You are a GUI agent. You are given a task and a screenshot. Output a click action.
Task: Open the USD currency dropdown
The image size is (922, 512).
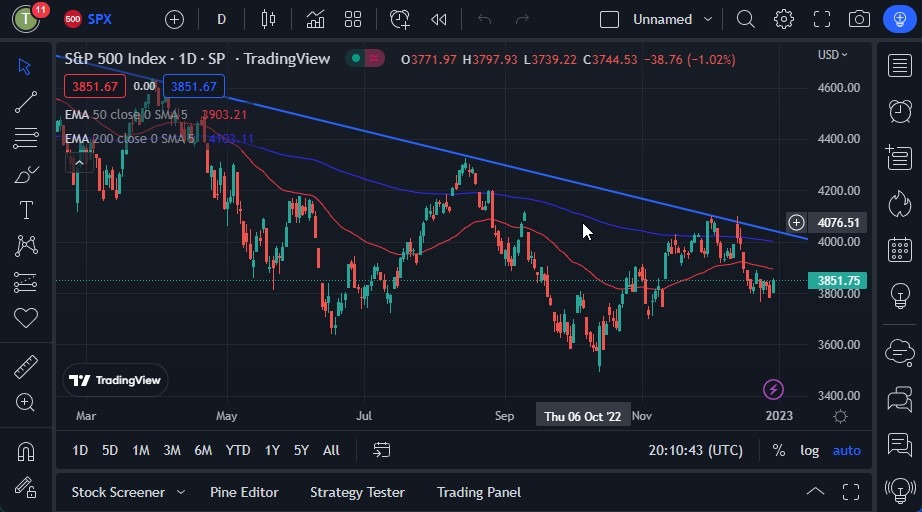tap(833, 55)
